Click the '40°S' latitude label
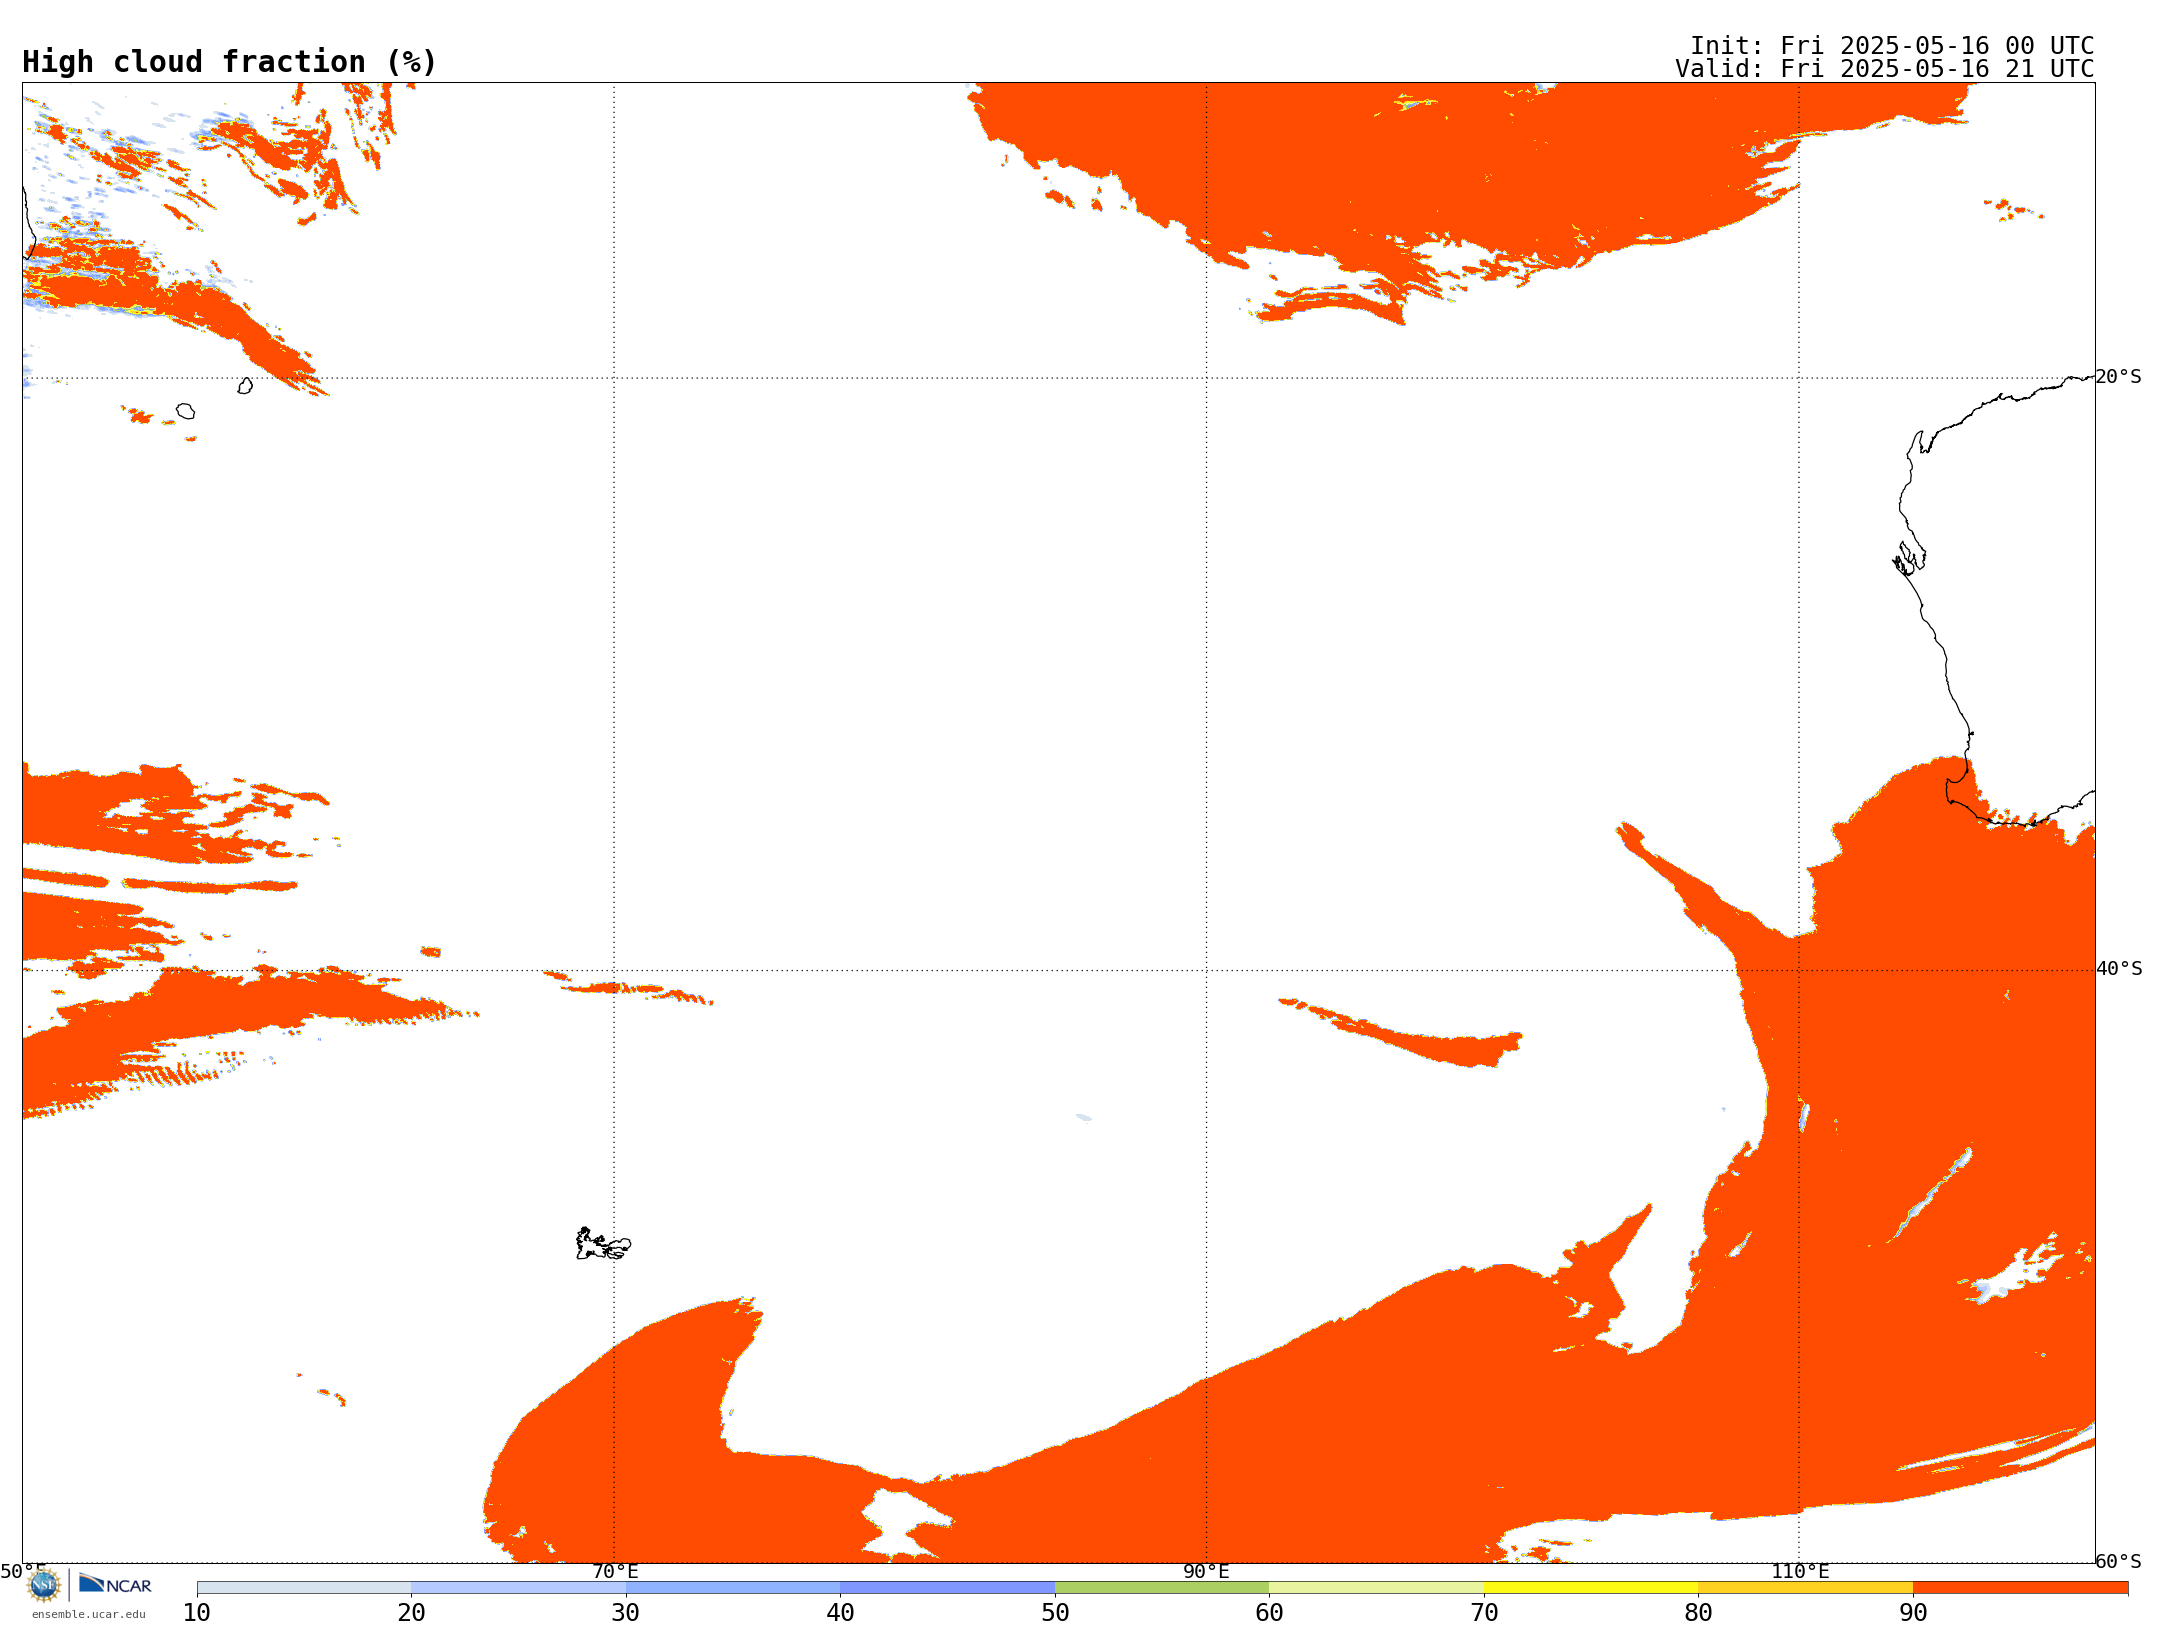 coord(2119,969)
